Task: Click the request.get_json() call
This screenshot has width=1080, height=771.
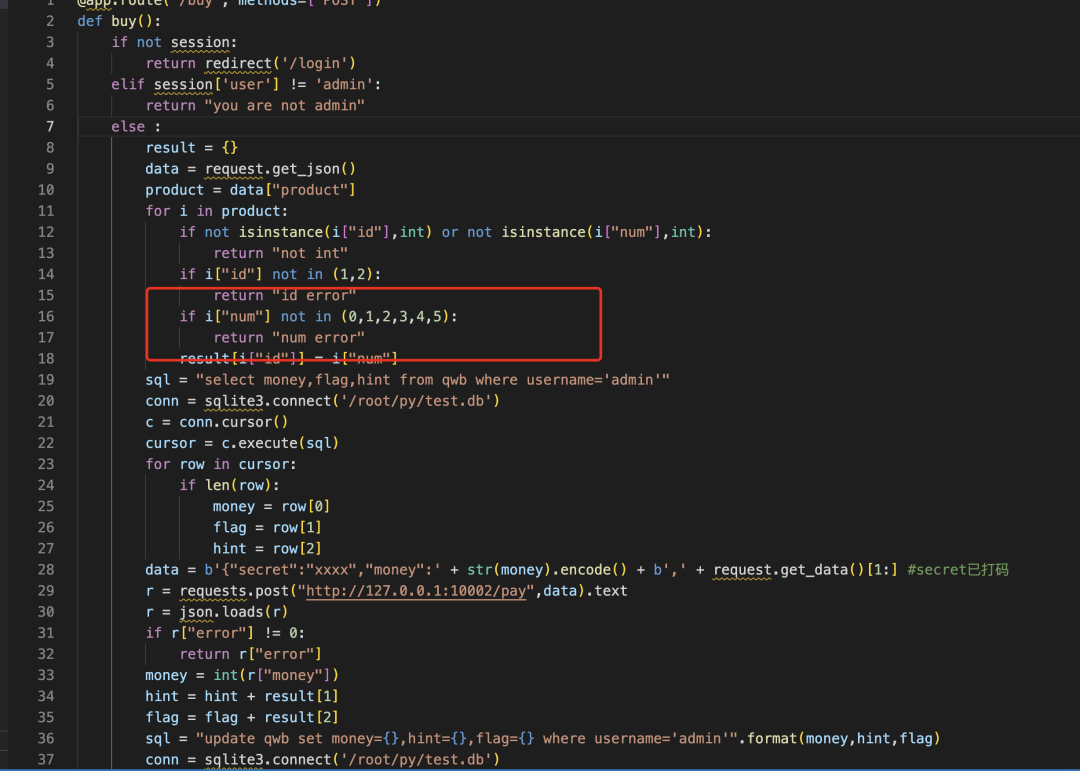Action: [x=280, y=169]
